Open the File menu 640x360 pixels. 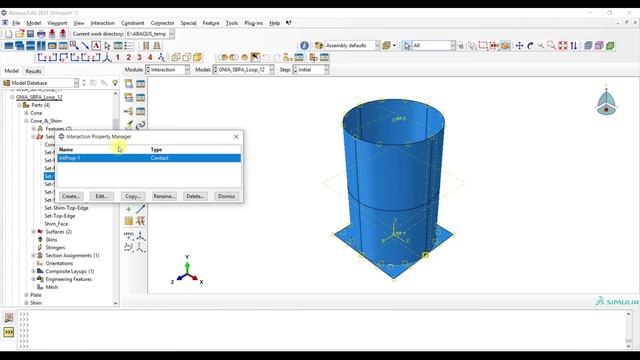pyautogui.click(x=16, y=23)
